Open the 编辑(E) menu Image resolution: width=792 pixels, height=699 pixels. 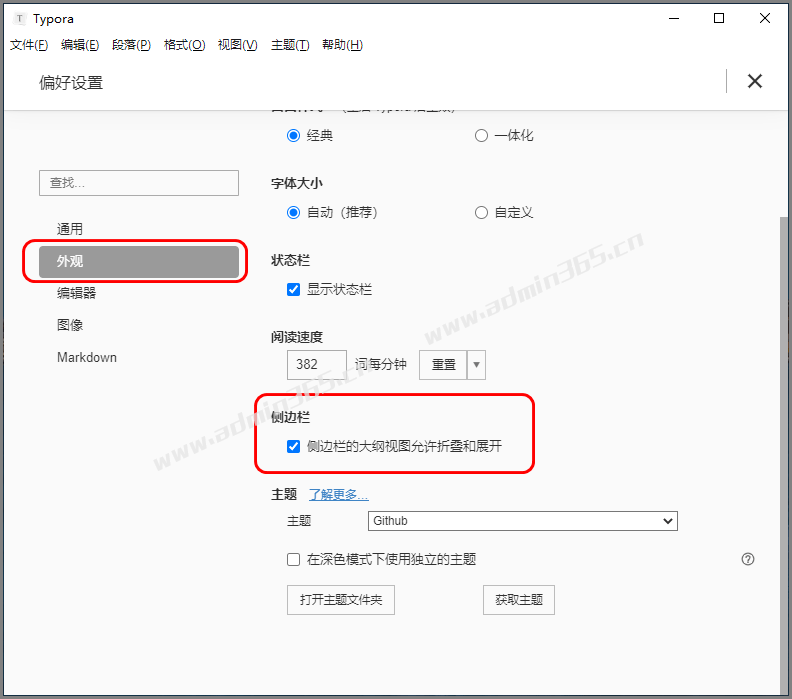pyautogui.click(x=80, y=45)
